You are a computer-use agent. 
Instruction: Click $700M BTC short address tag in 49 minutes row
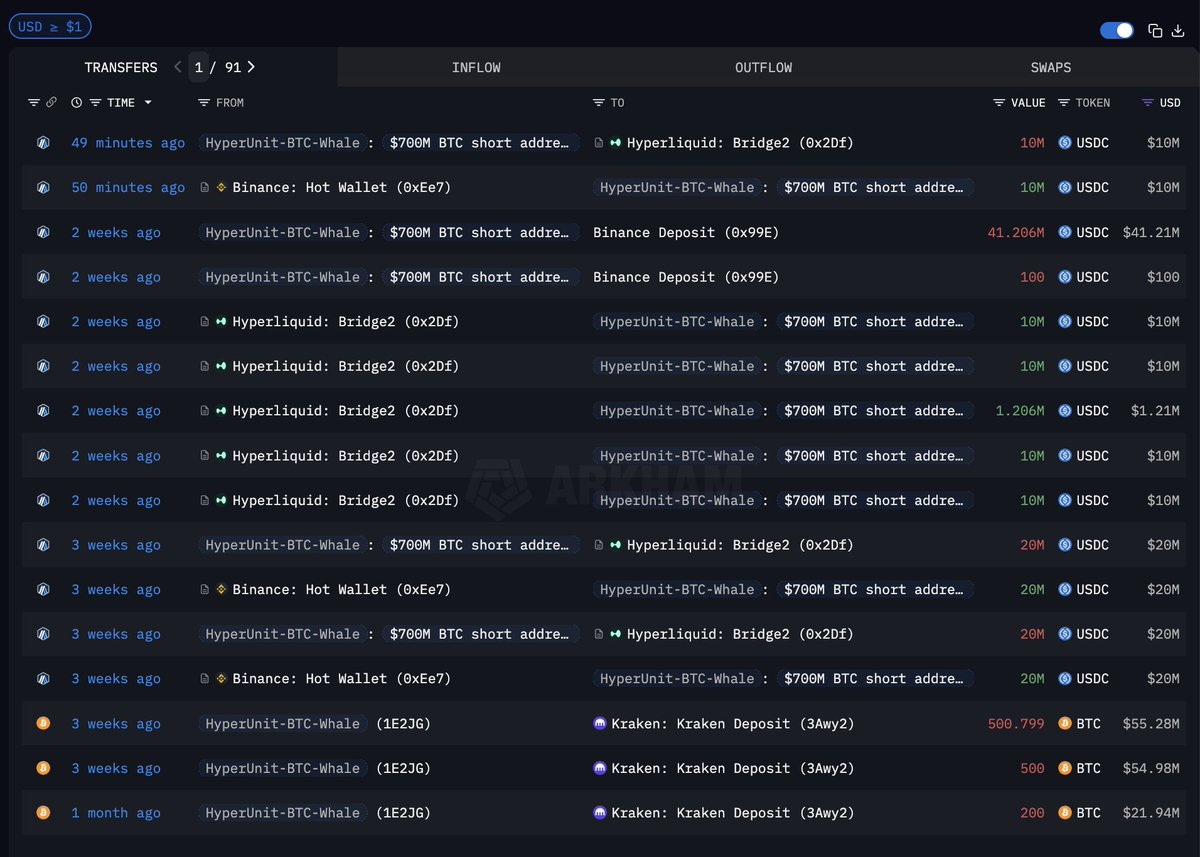point(480,143)
